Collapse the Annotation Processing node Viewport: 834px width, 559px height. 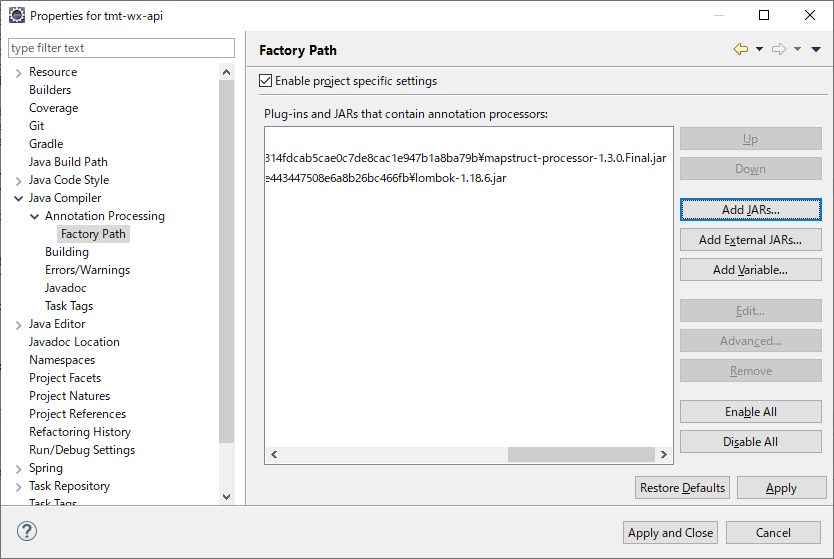[x=34, y=216]
